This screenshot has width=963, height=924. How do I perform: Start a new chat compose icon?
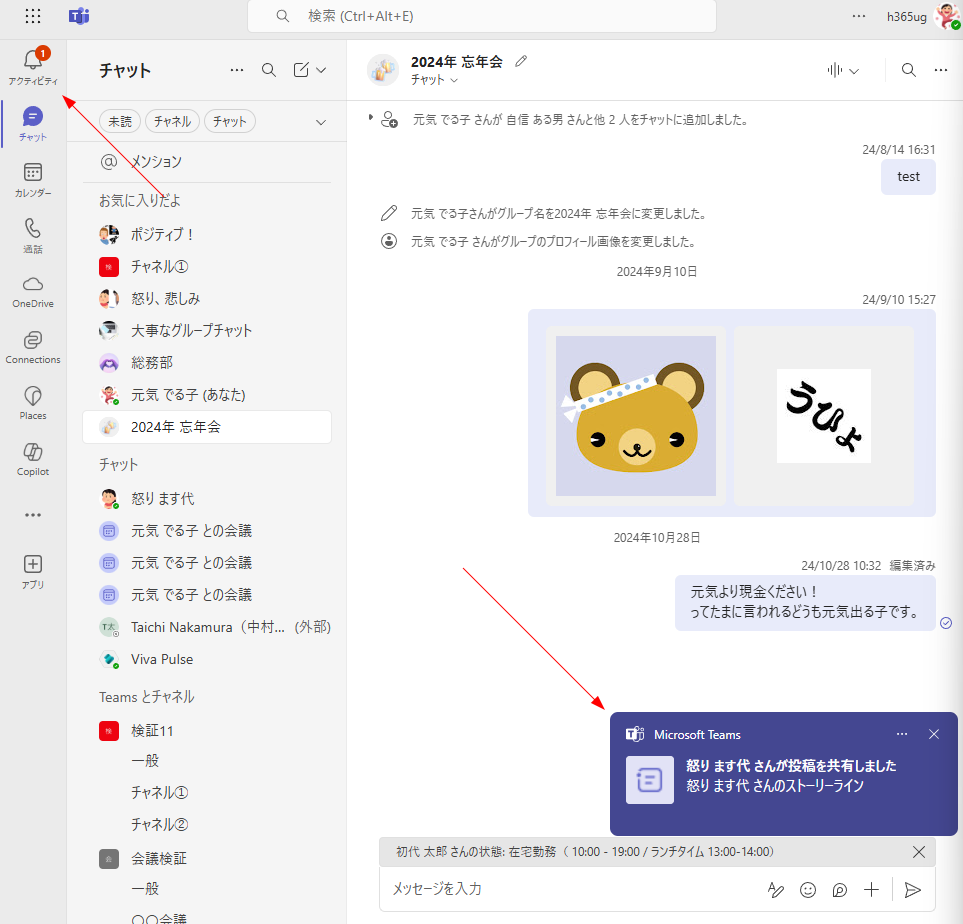(x=301, y=70)
